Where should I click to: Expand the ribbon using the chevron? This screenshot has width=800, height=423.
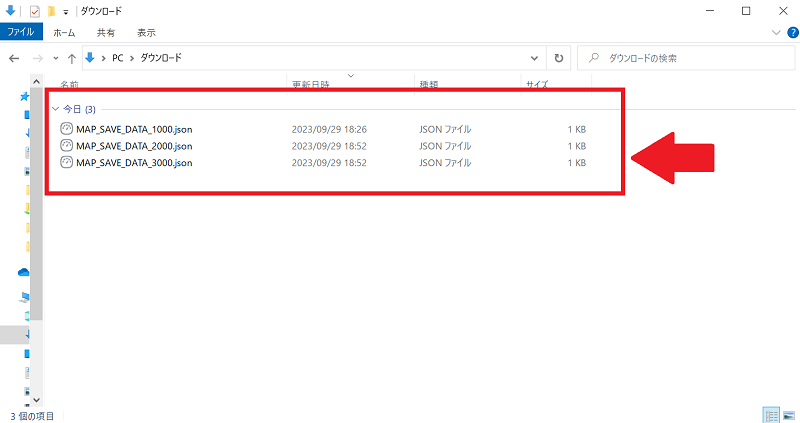tap(776, 32)
